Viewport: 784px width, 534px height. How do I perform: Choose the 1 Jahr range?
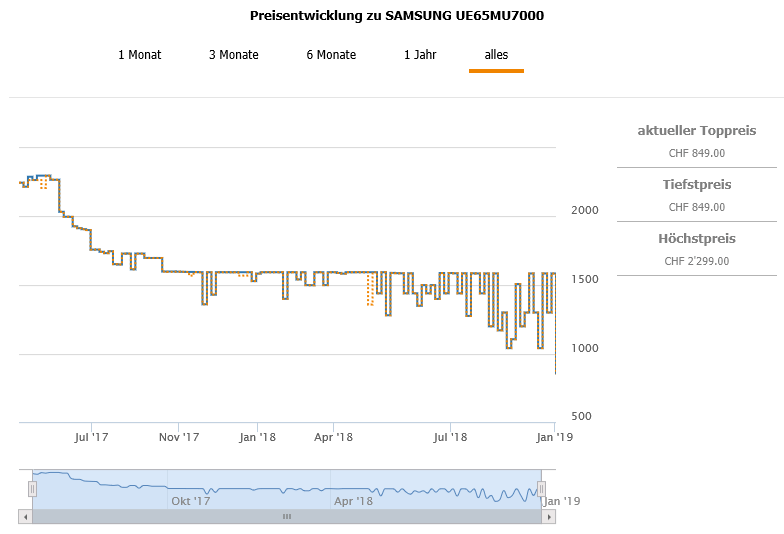pyautogui.click(x=420, y=55)
